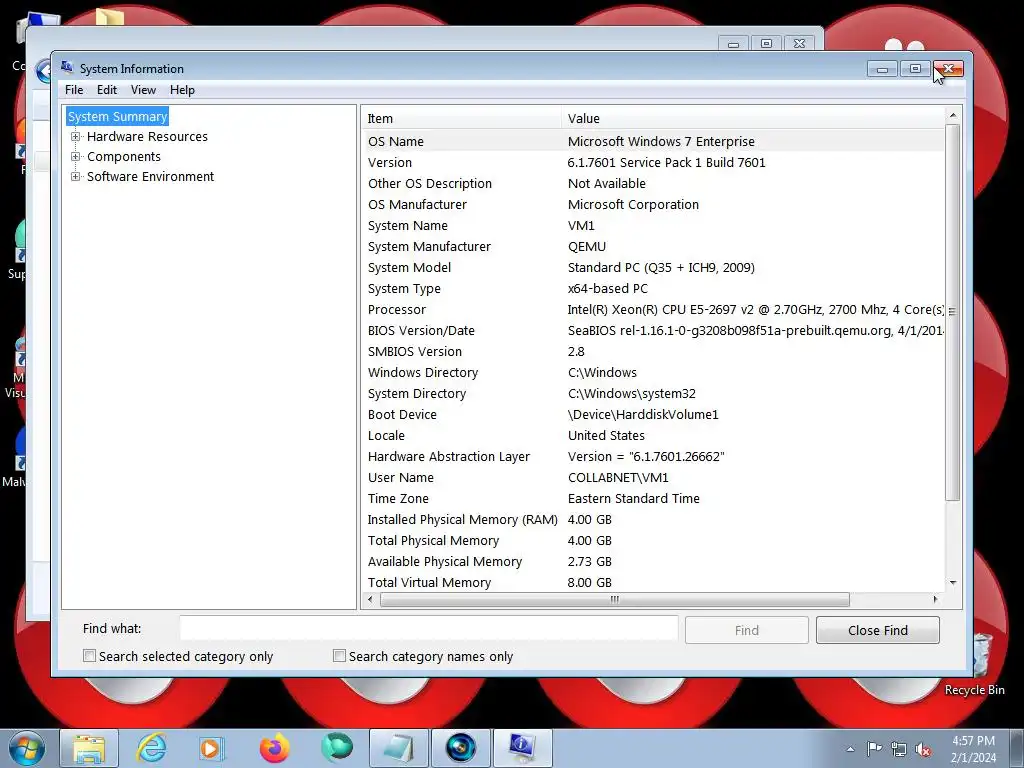Open the green globe app in taskbar
Image resolution: width=1024 pixels, height=768 pixels.
tap(336, 748)
